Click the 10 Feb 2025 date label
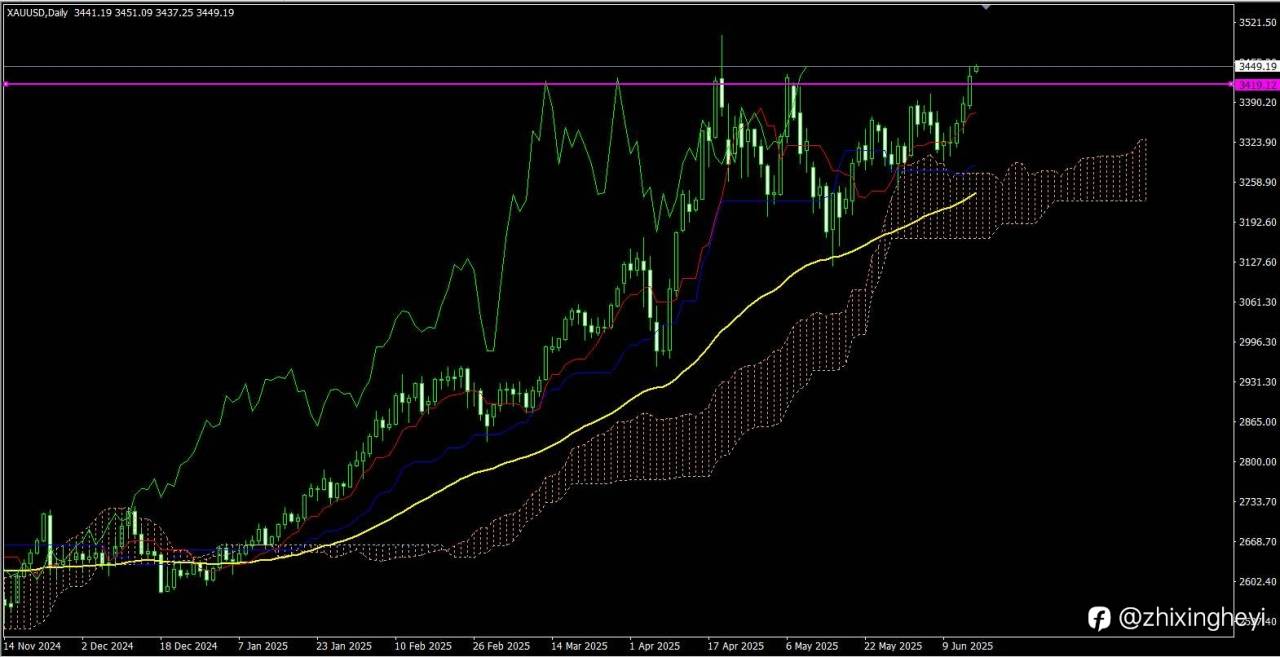Screen dimensions: 1280x657 [x=424, y=646]
